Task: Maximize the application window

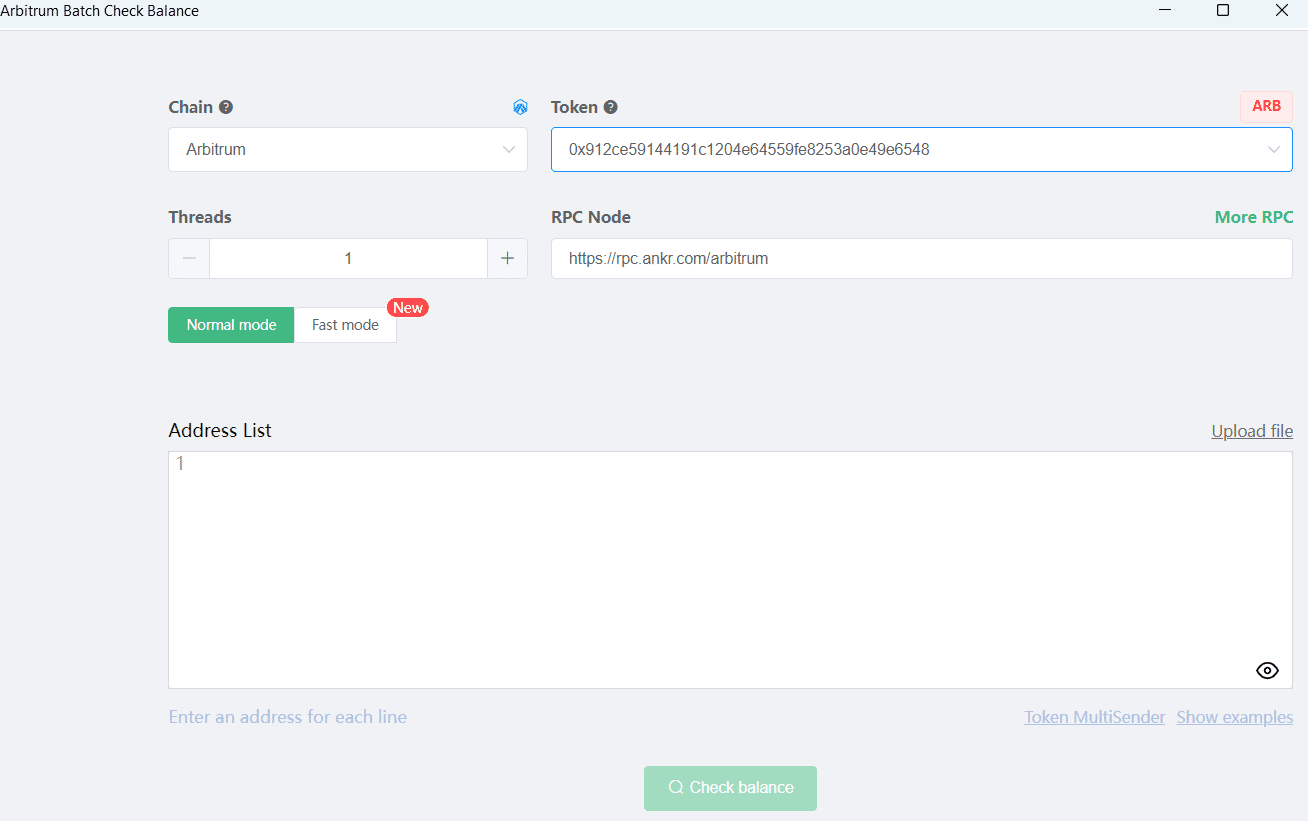Action: point(1222,10)
